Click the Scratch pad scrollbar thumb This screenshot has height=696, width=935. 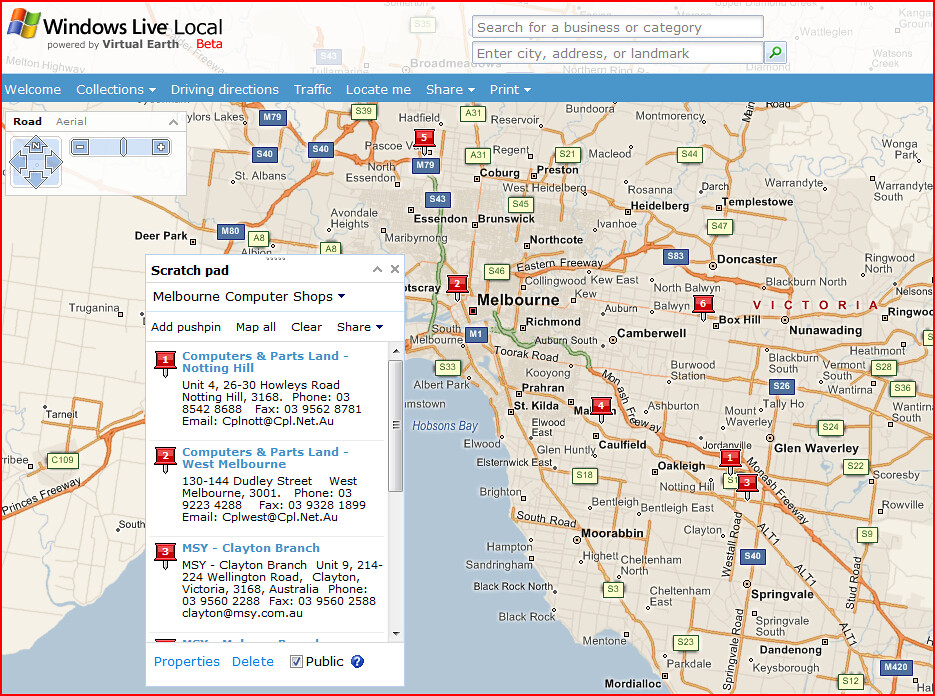point(396,425)
